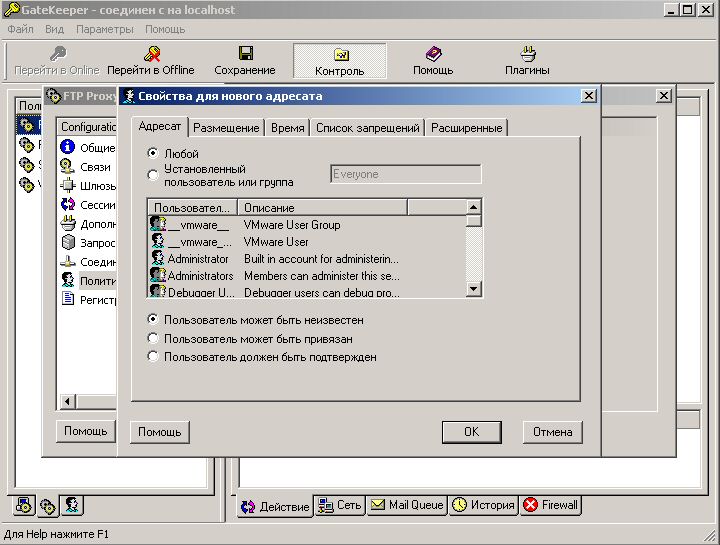
Task: Select the Шлюзы icon in configuration list
Action: tap(68, 185)
